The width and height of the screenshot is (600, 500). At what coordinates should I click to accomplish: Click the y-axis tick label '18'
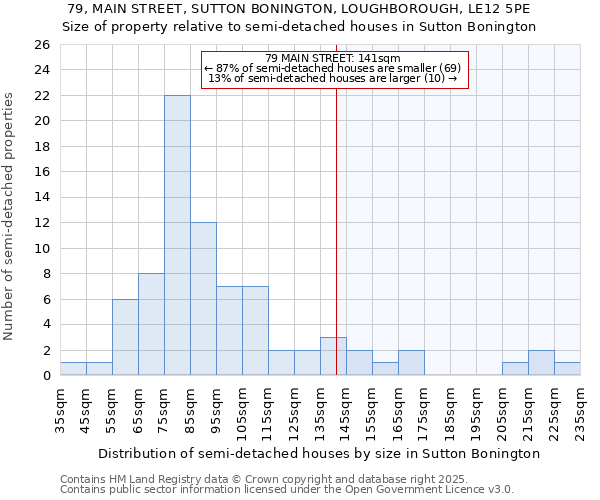42,147
